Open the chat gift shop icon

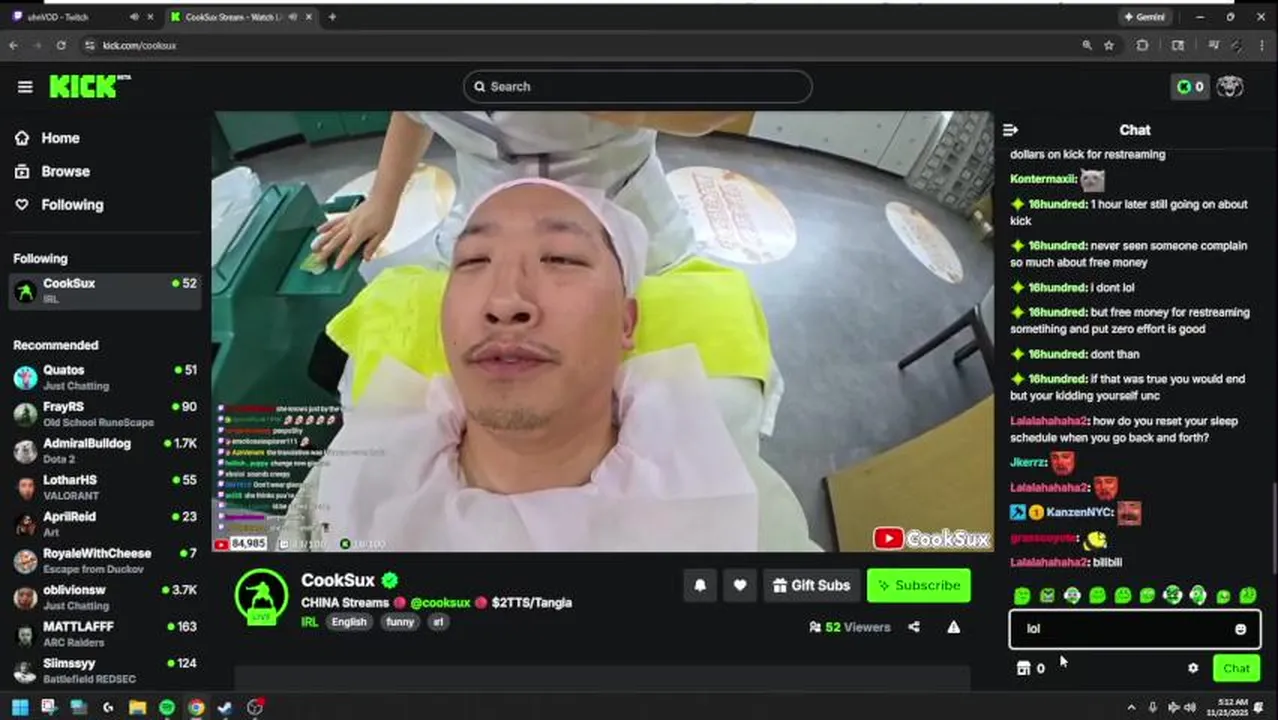[1023, 669]
